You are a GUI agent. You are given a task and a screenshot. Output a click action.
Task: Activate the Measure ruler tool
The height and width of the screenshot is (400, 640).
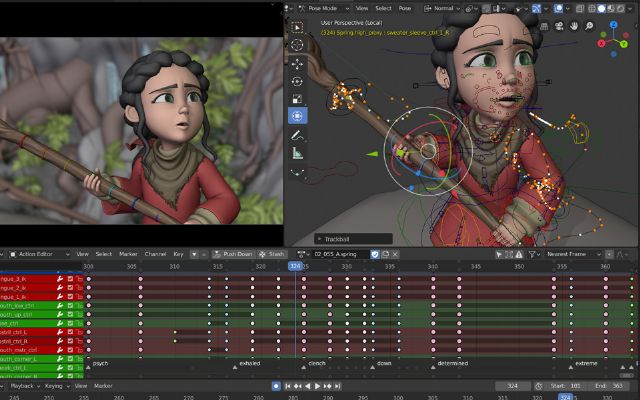tap(297, 153)
